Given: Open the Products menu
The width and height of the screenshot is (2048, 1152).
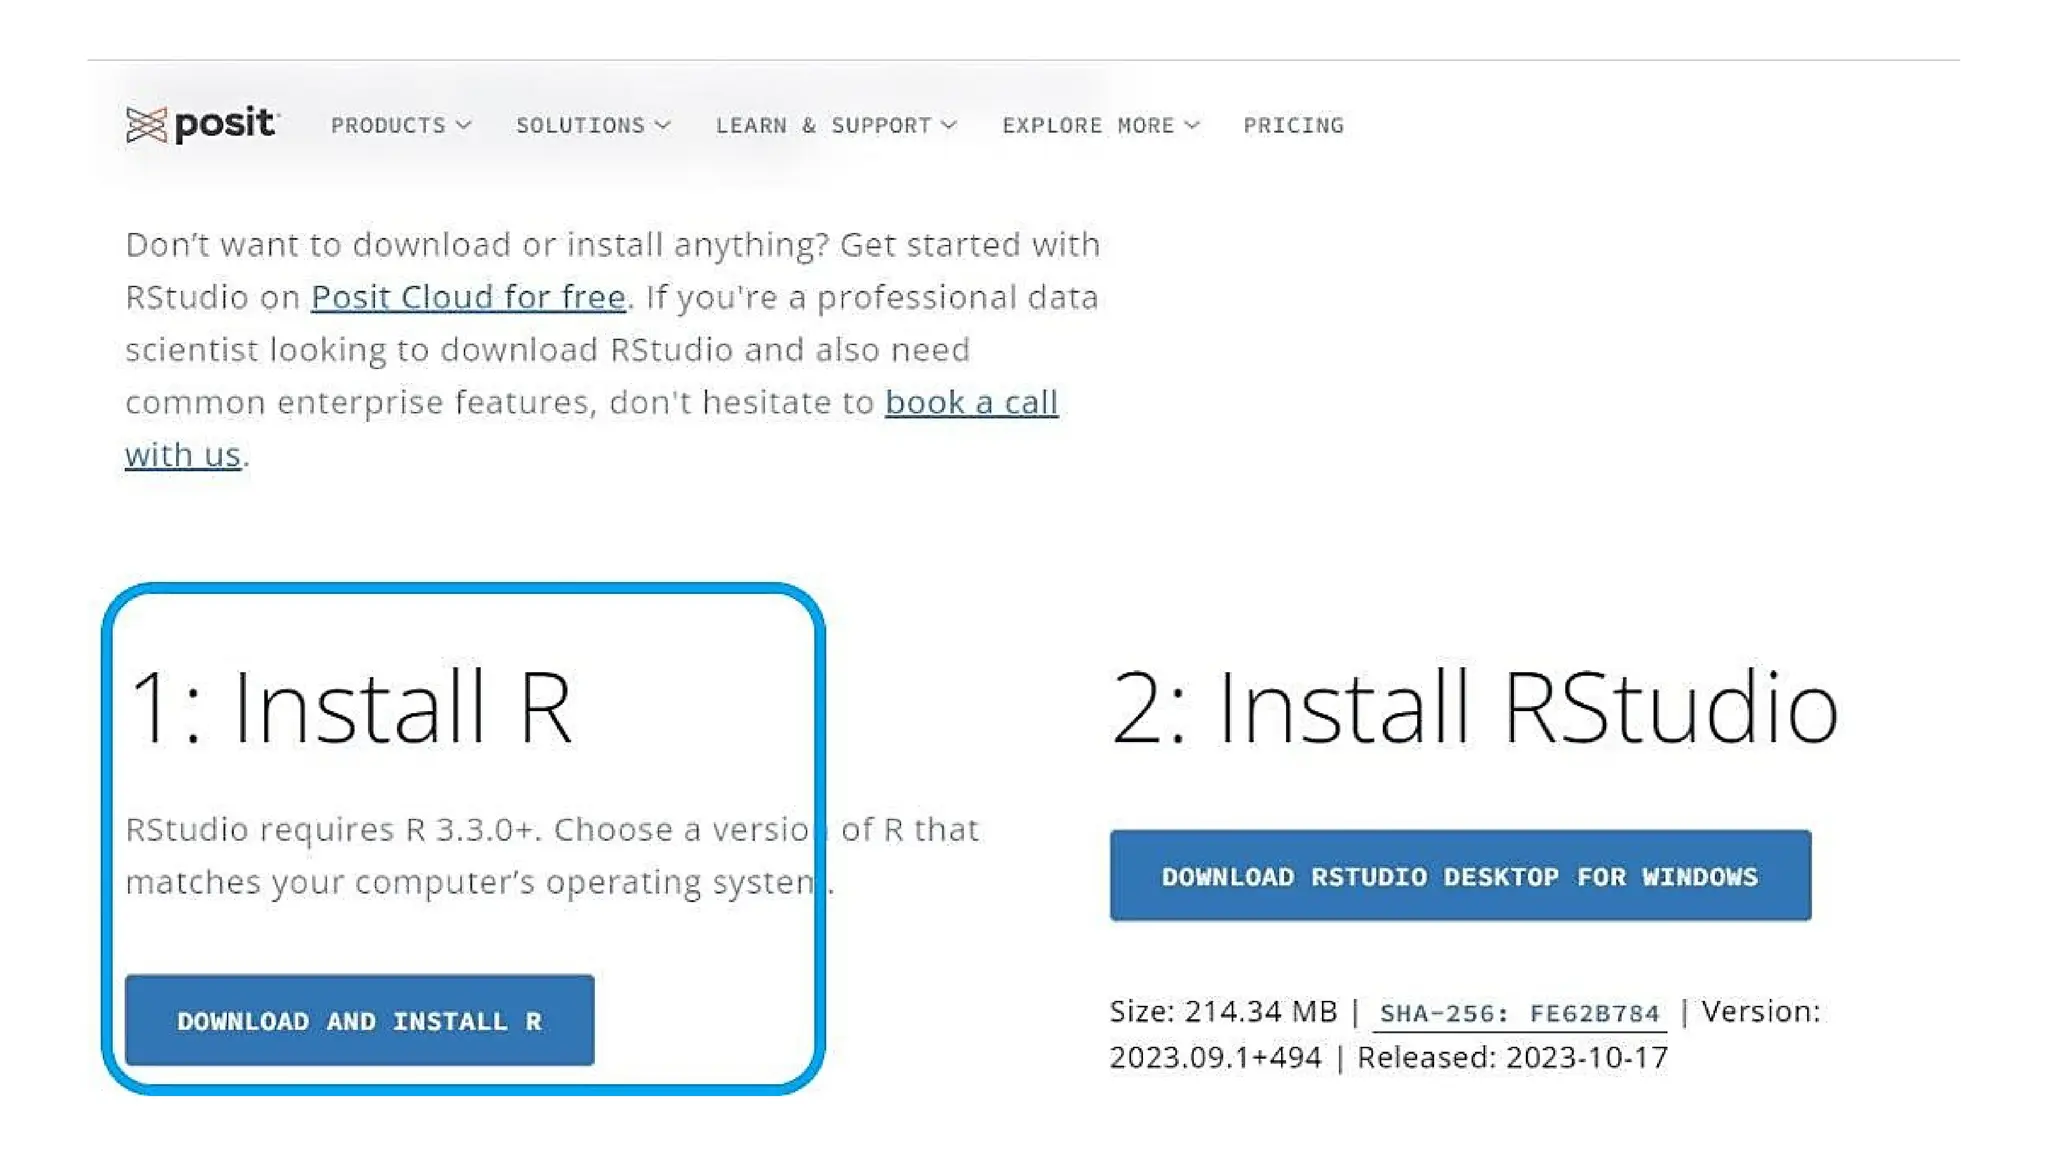Looking at the screenshot, I should click(388, 125).
